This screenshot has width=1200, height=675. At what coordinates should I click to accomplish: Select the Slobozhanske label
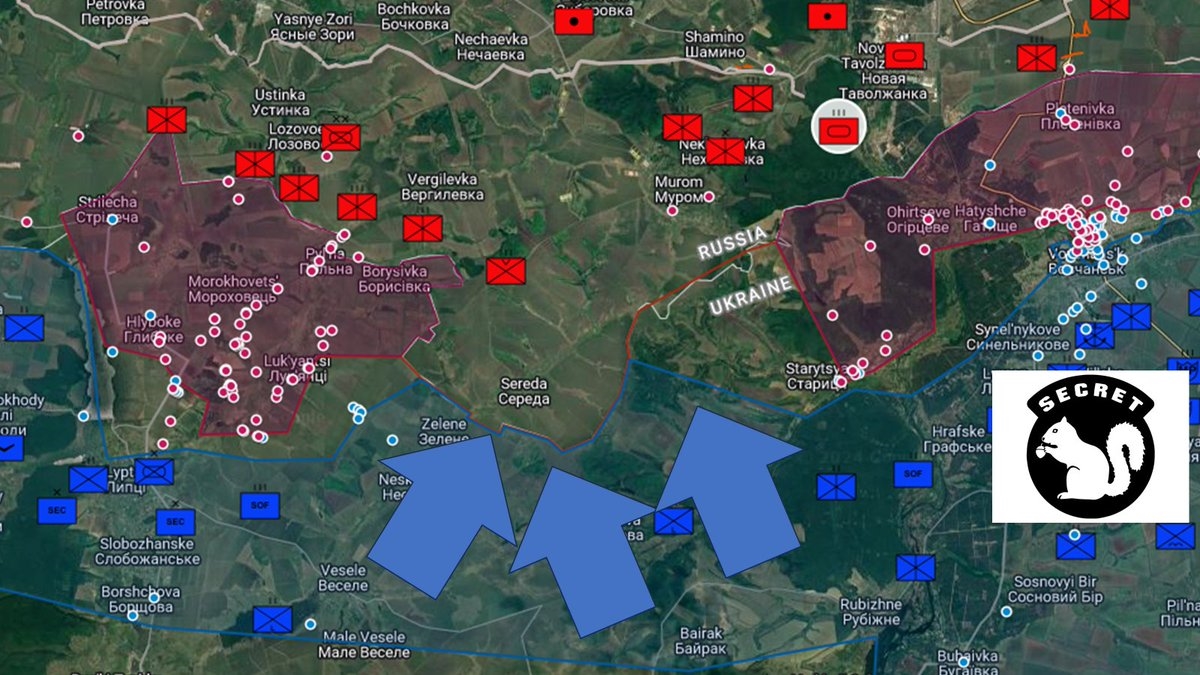point(149,551)
